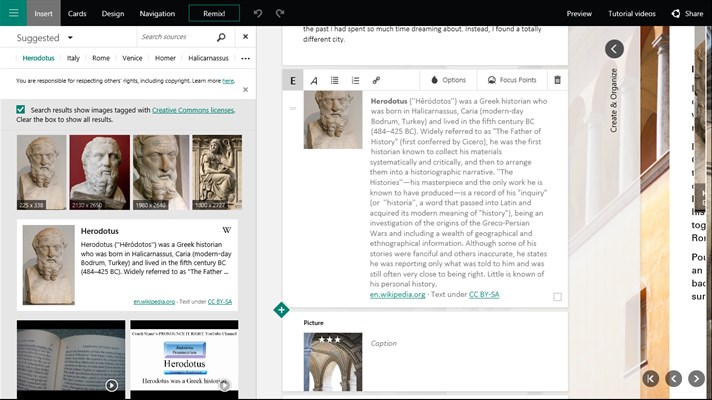Select the Italy suggestion
The image size is (712, 400).
[73, 58]
